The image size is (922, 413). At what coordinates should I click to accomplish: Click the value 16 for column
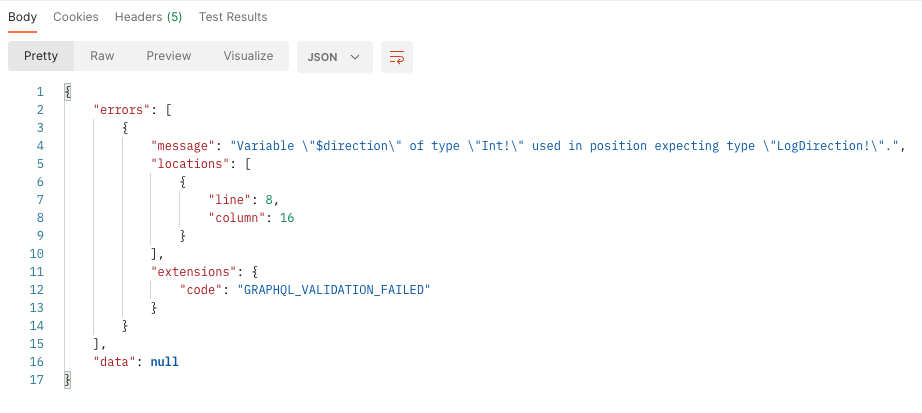(x=287, y=218)
